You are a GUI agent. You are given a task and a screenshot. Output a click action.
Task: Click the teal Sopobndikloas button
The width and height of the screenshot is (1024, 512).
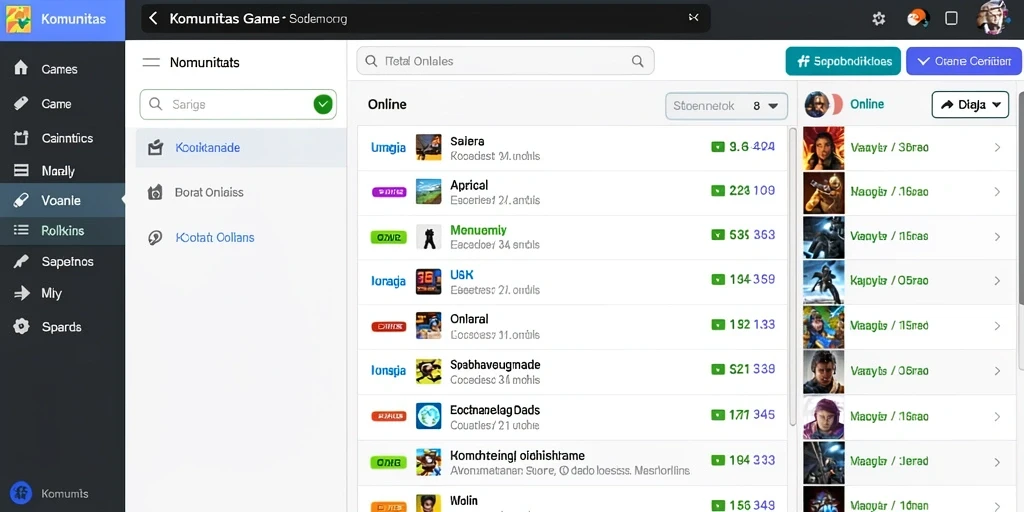843,61
